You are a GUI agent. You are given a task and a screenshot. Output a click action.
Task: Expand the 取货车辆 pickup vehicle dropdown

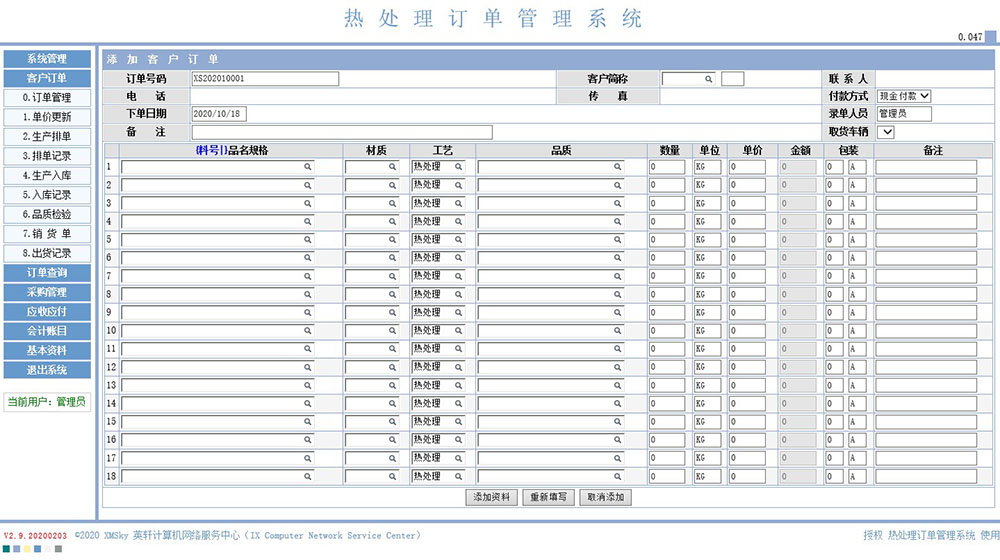(x=886, y=132)
